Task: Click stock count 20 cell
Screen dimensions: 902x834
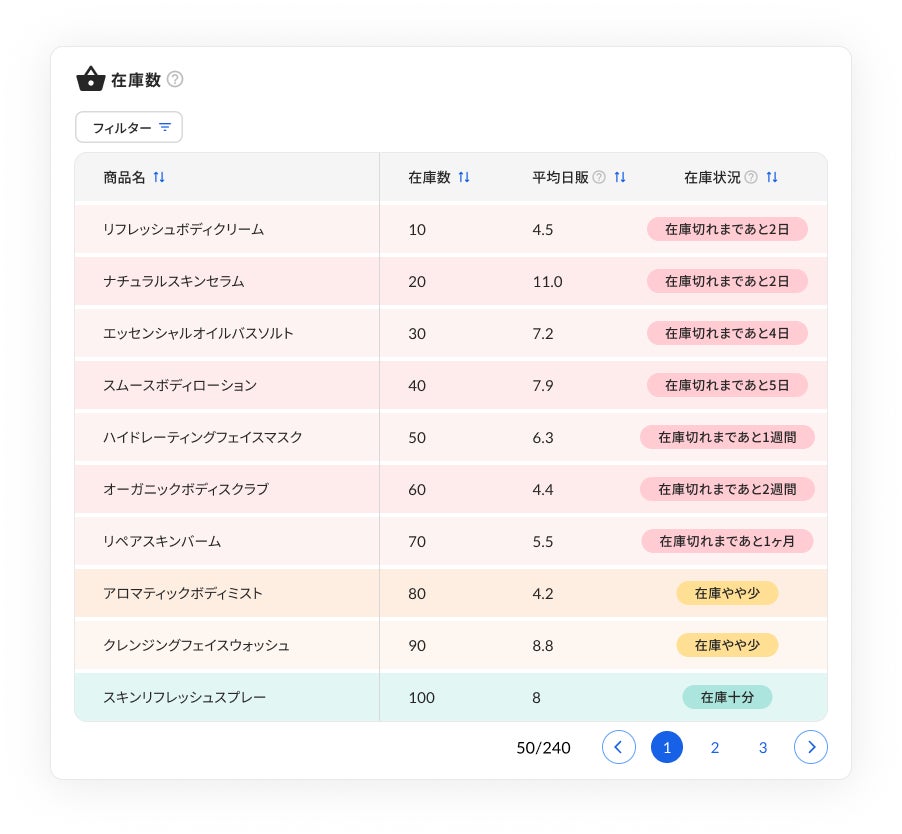Action: coord(417,282)
